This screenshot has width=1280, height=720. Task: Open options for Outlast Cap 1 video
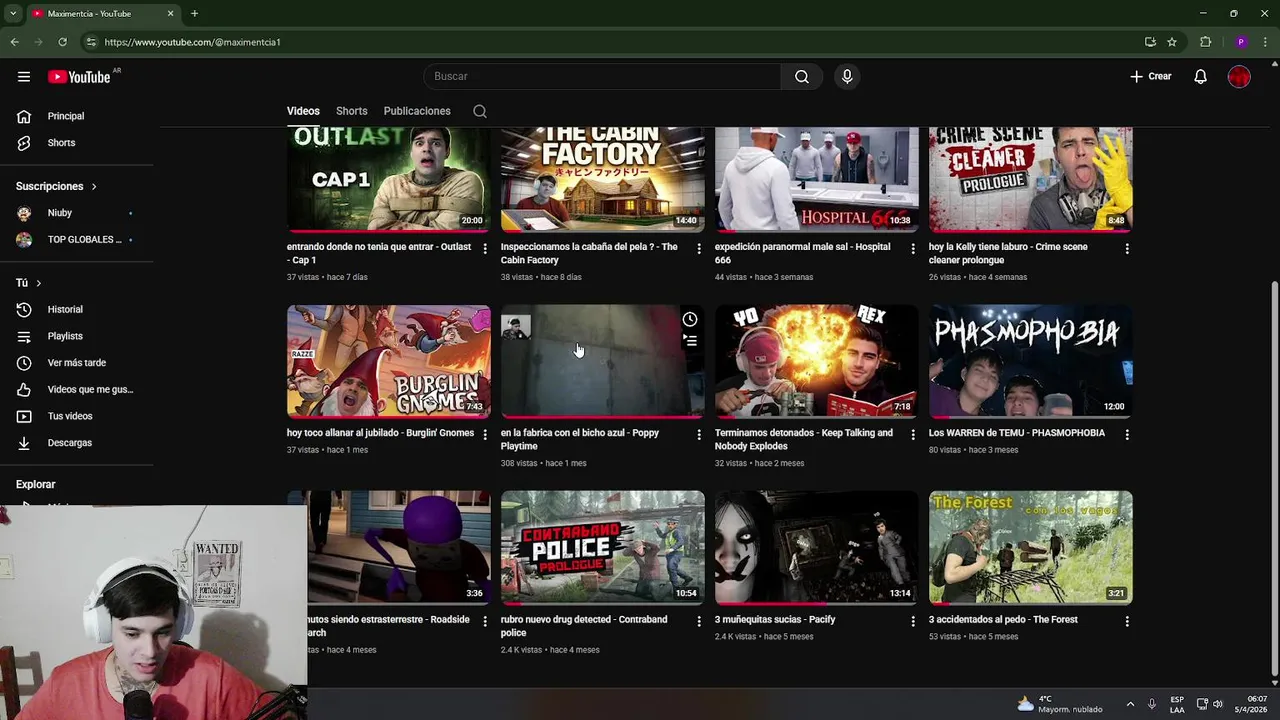click(485, 248)
